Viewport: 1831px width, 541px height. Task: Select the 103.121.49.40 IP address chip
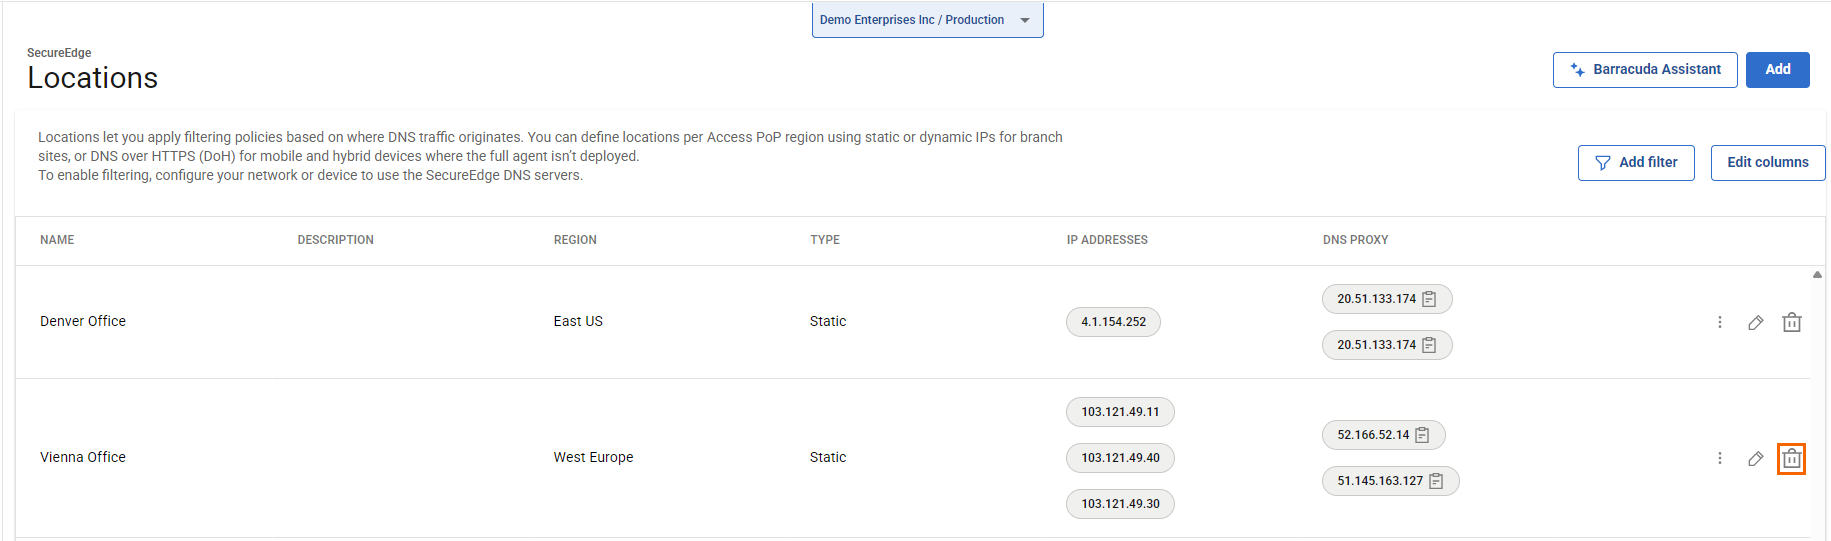(x=1120, y=458)
